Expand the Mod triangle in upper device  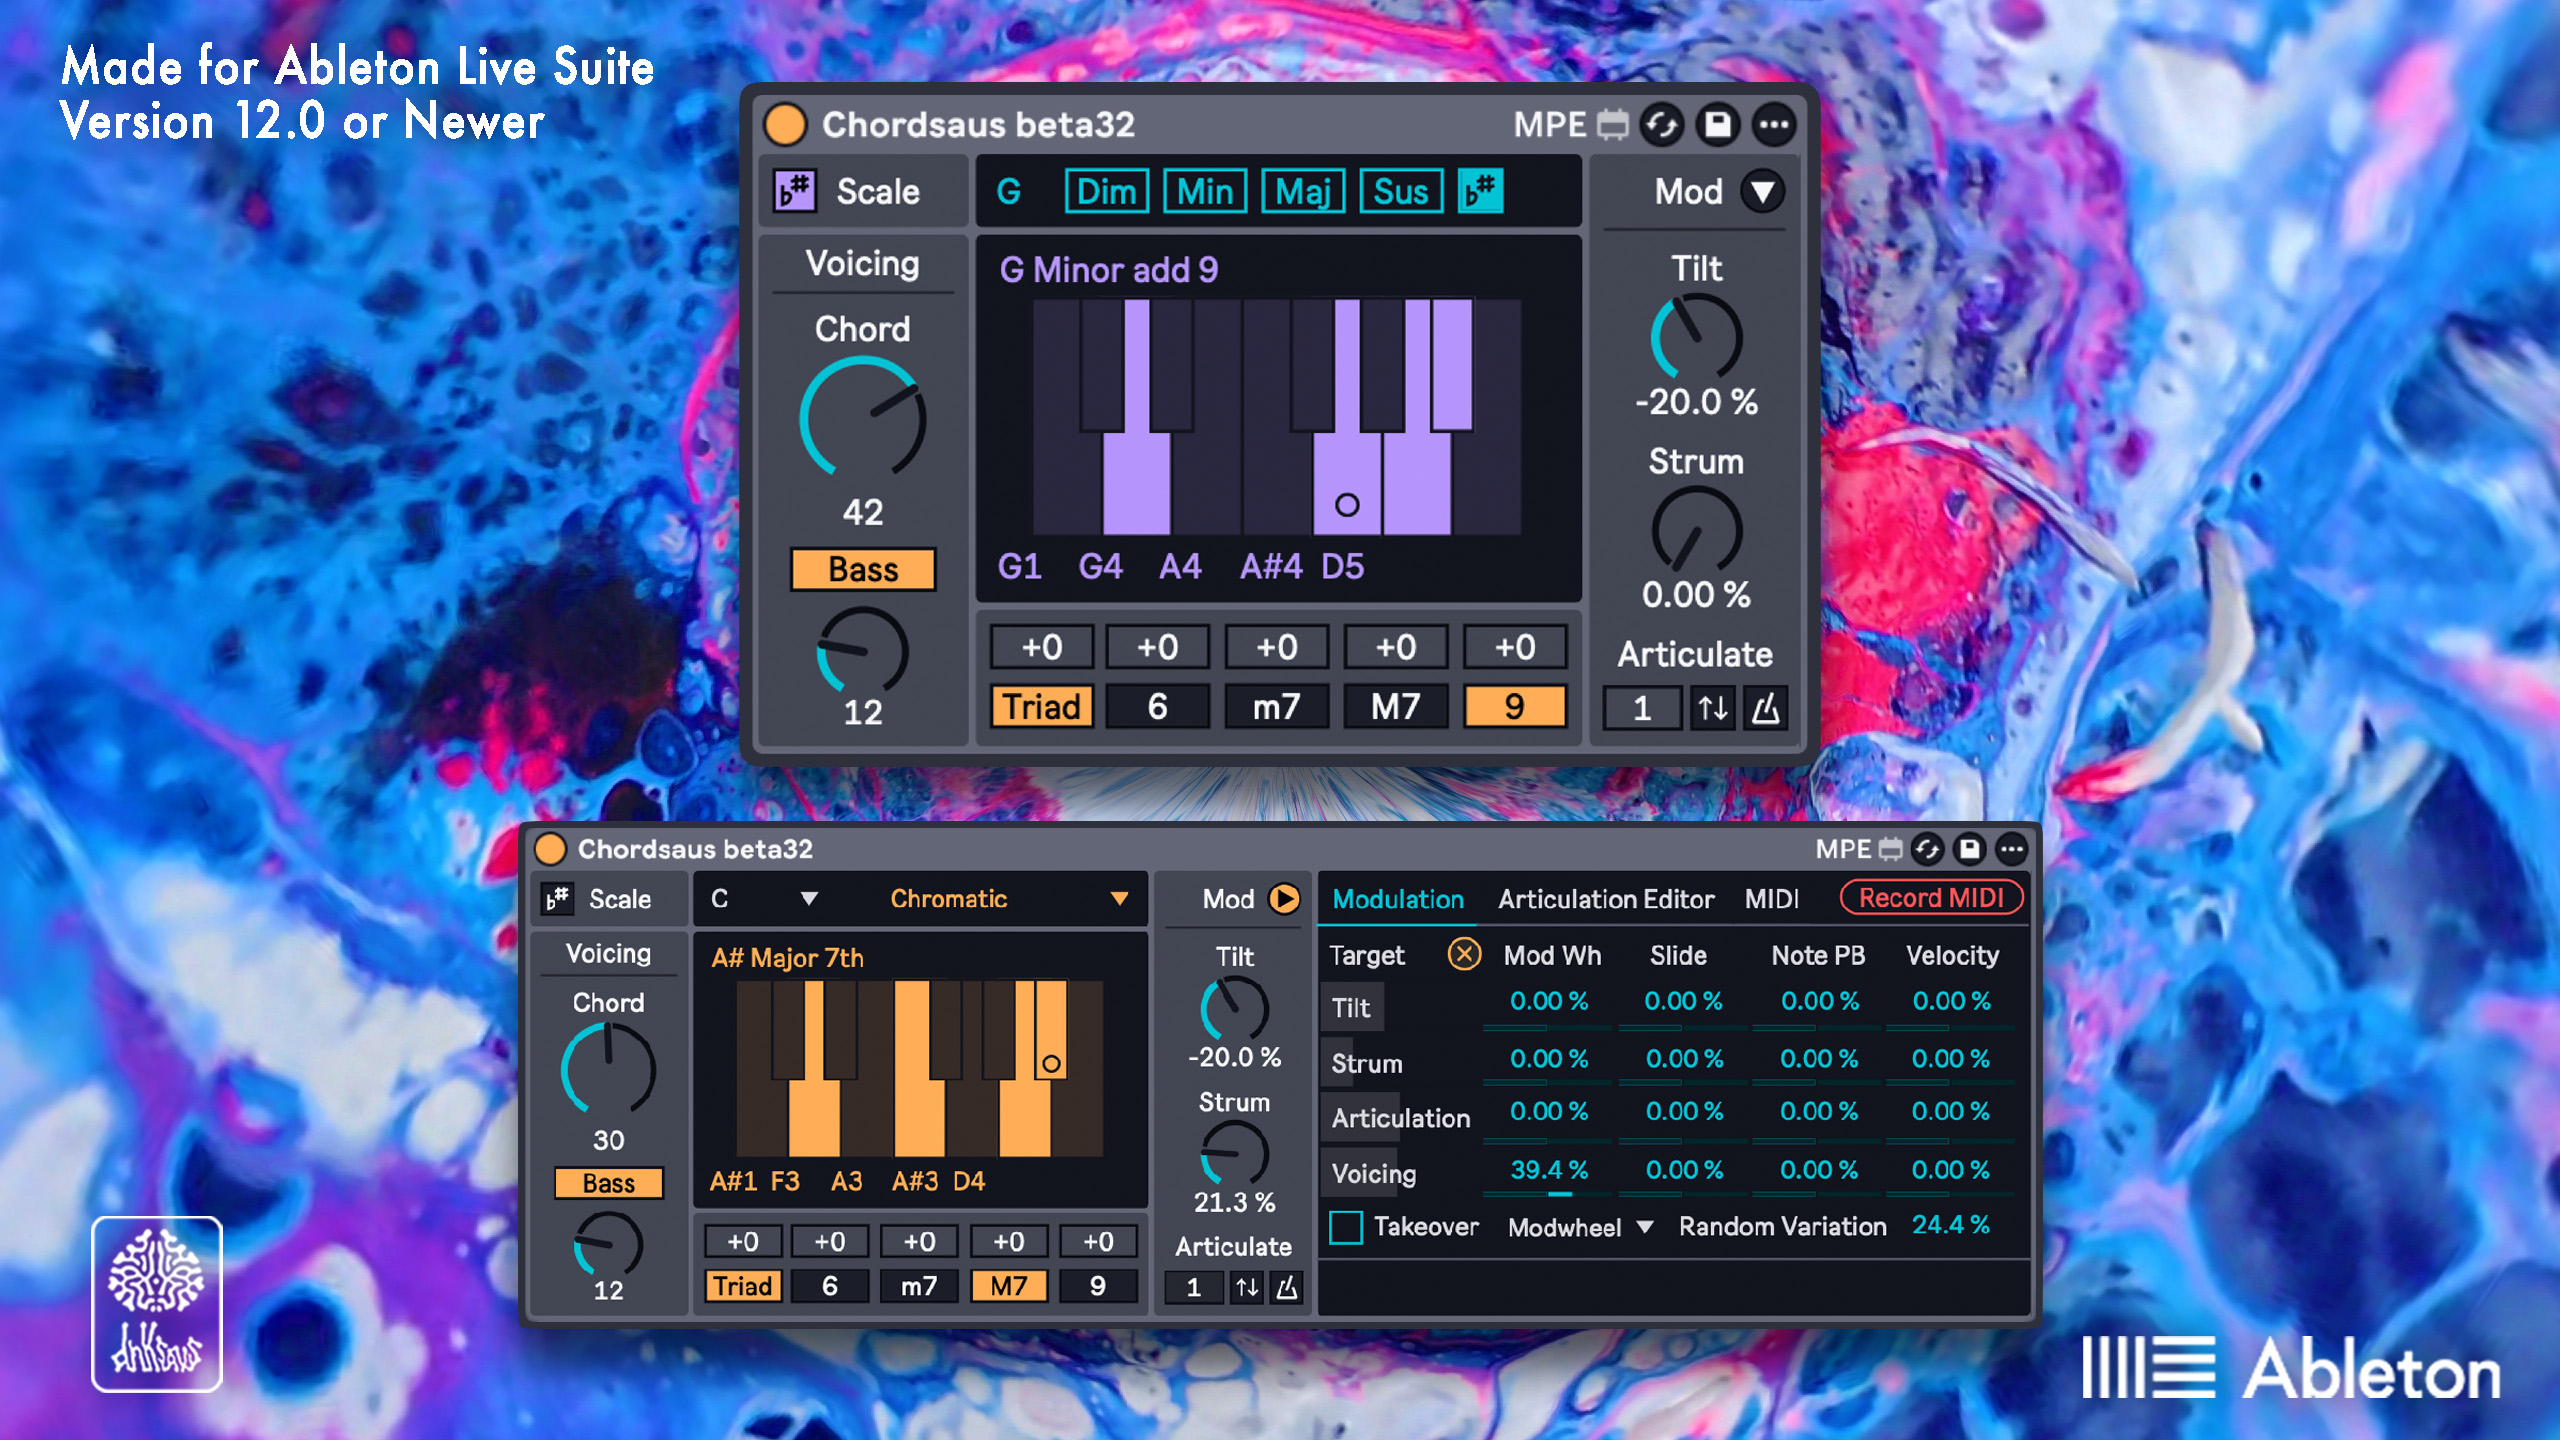point(1763,191)
